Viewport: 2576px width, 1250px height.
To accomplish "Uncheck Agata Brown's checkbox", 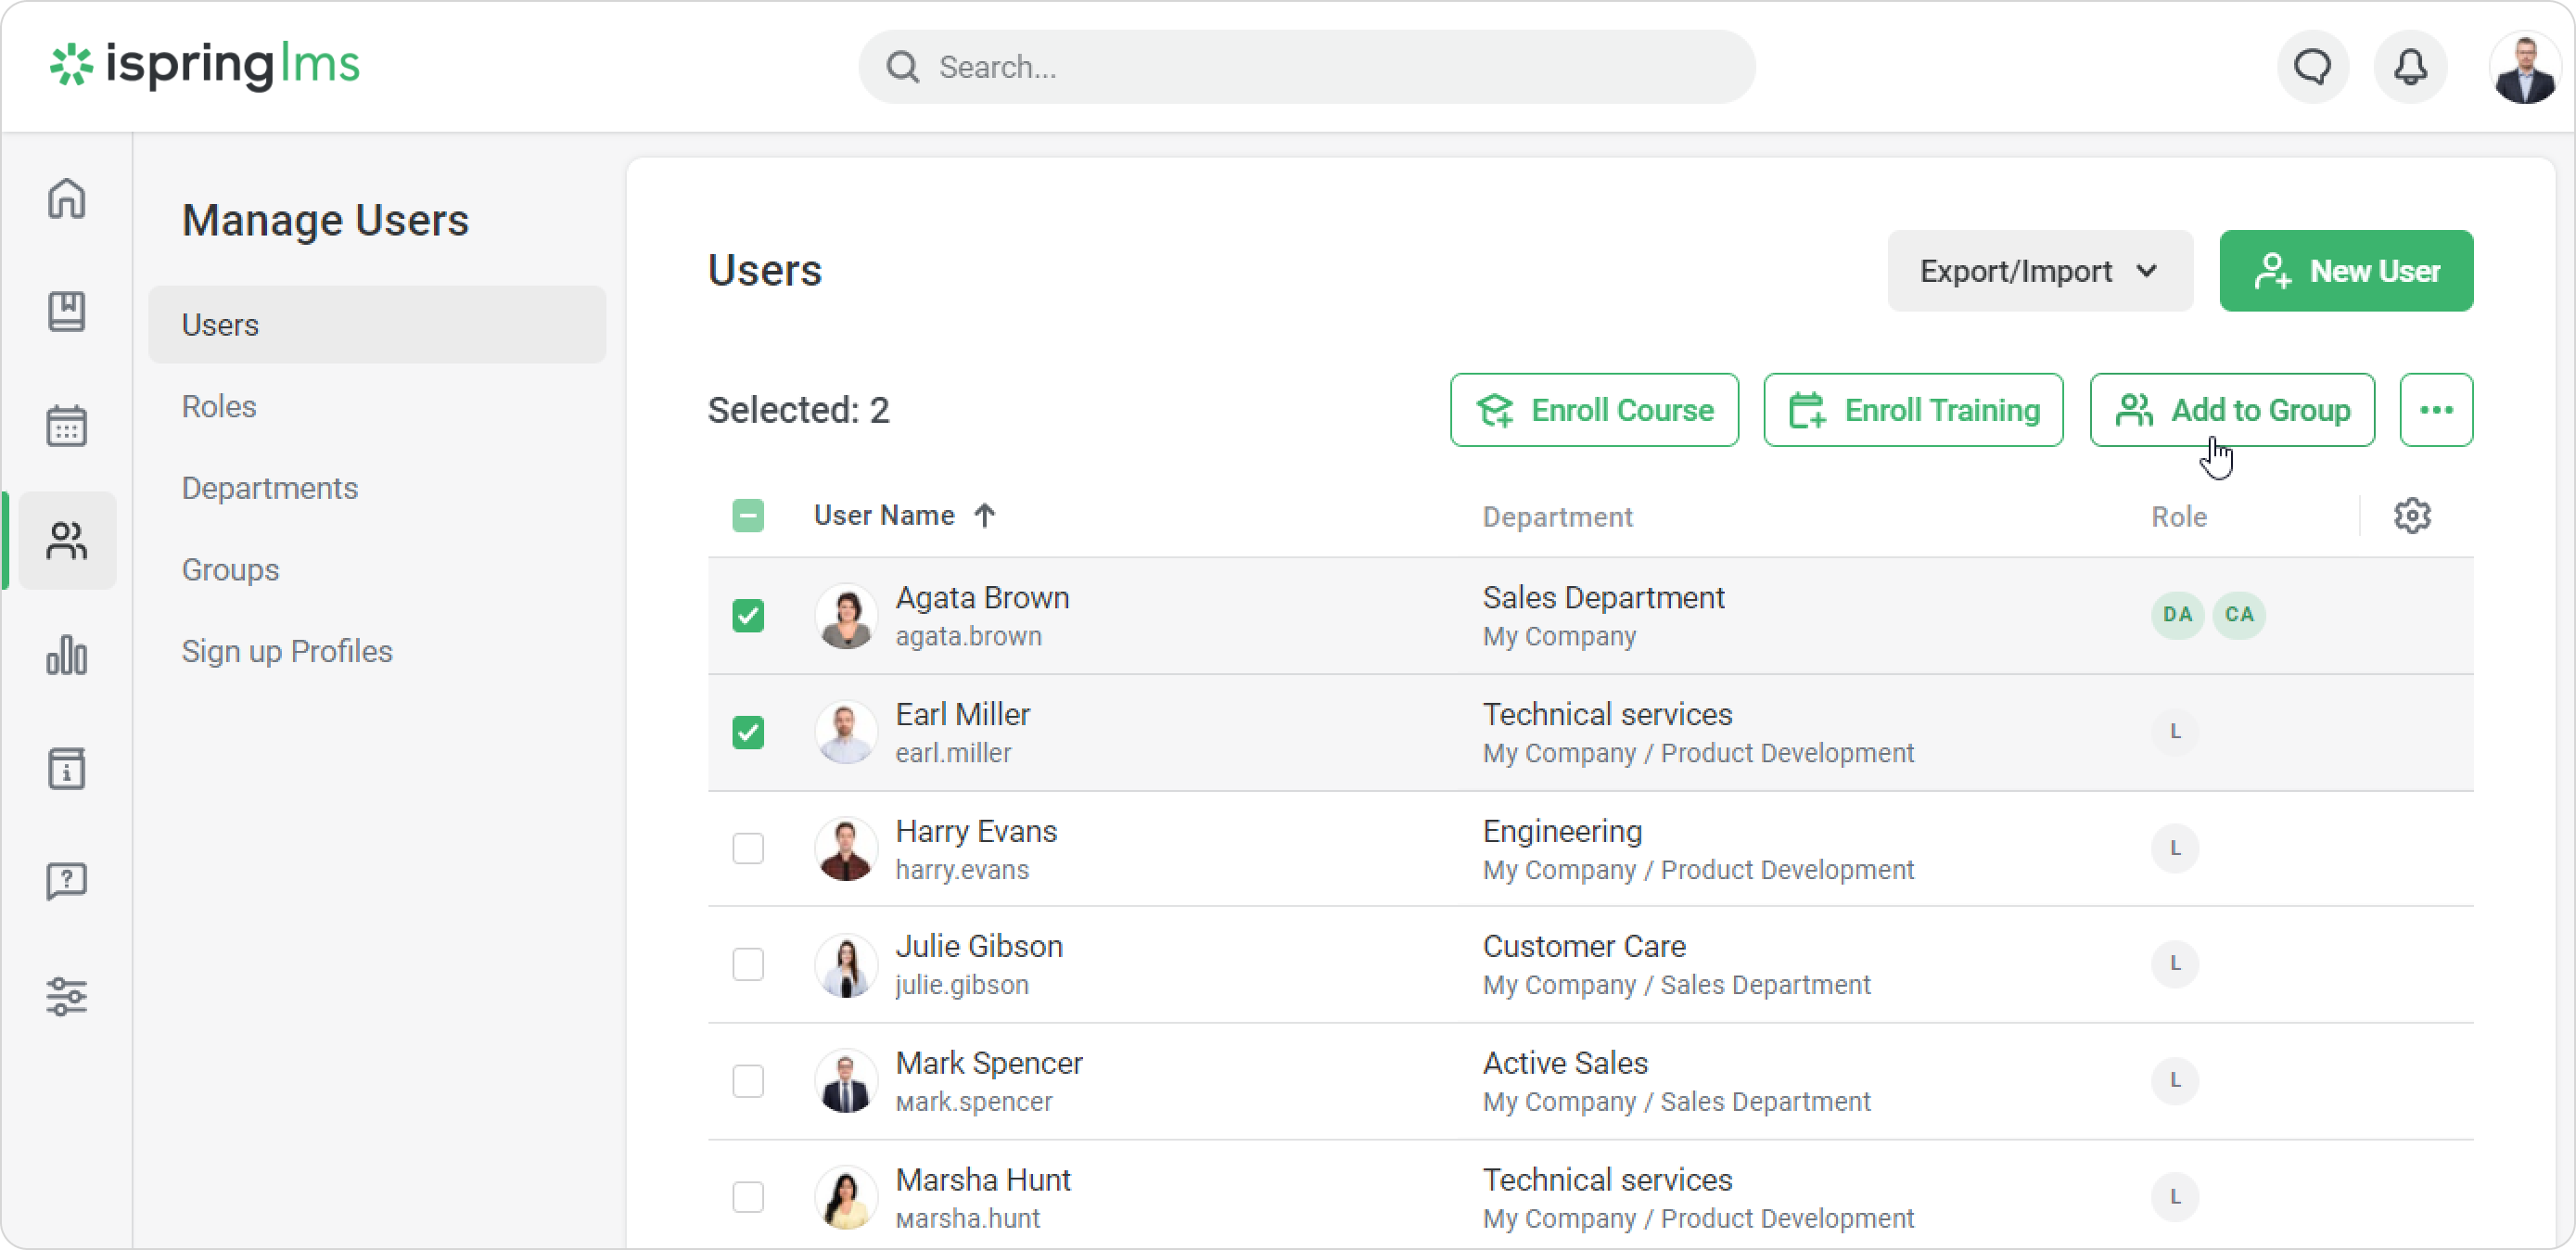I will click(748, 615).
